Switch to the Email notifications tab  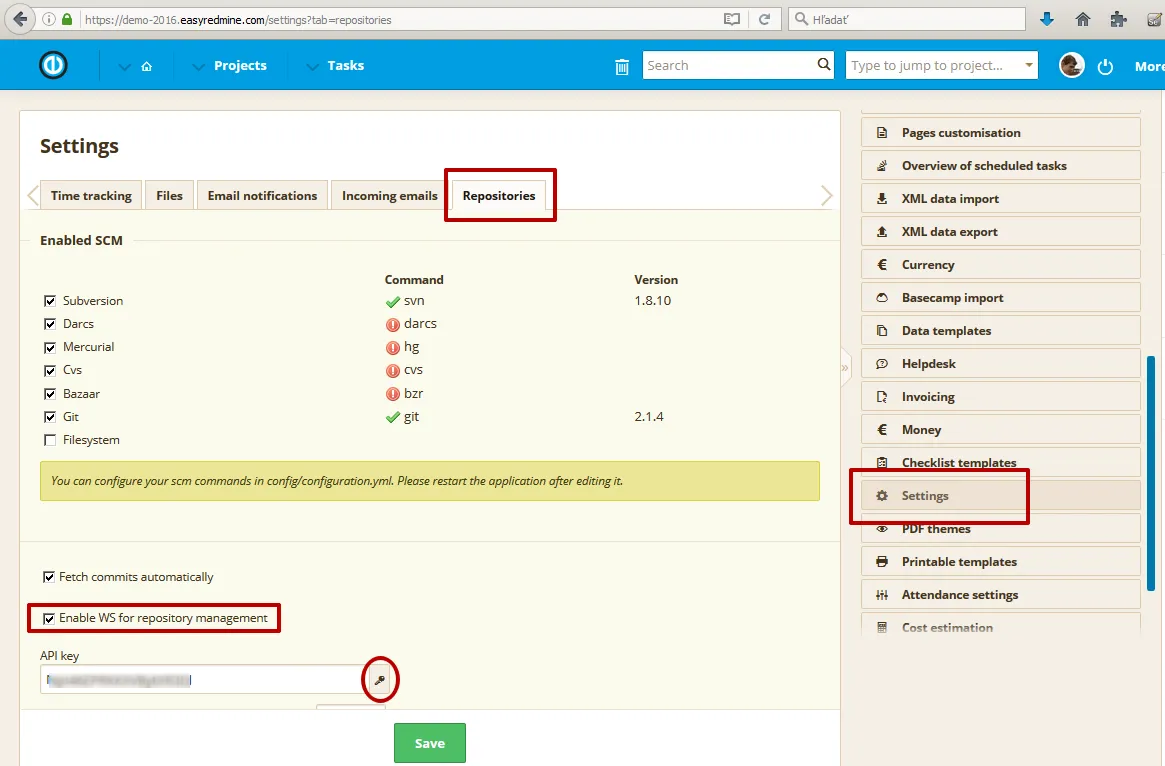coord(262,196)
